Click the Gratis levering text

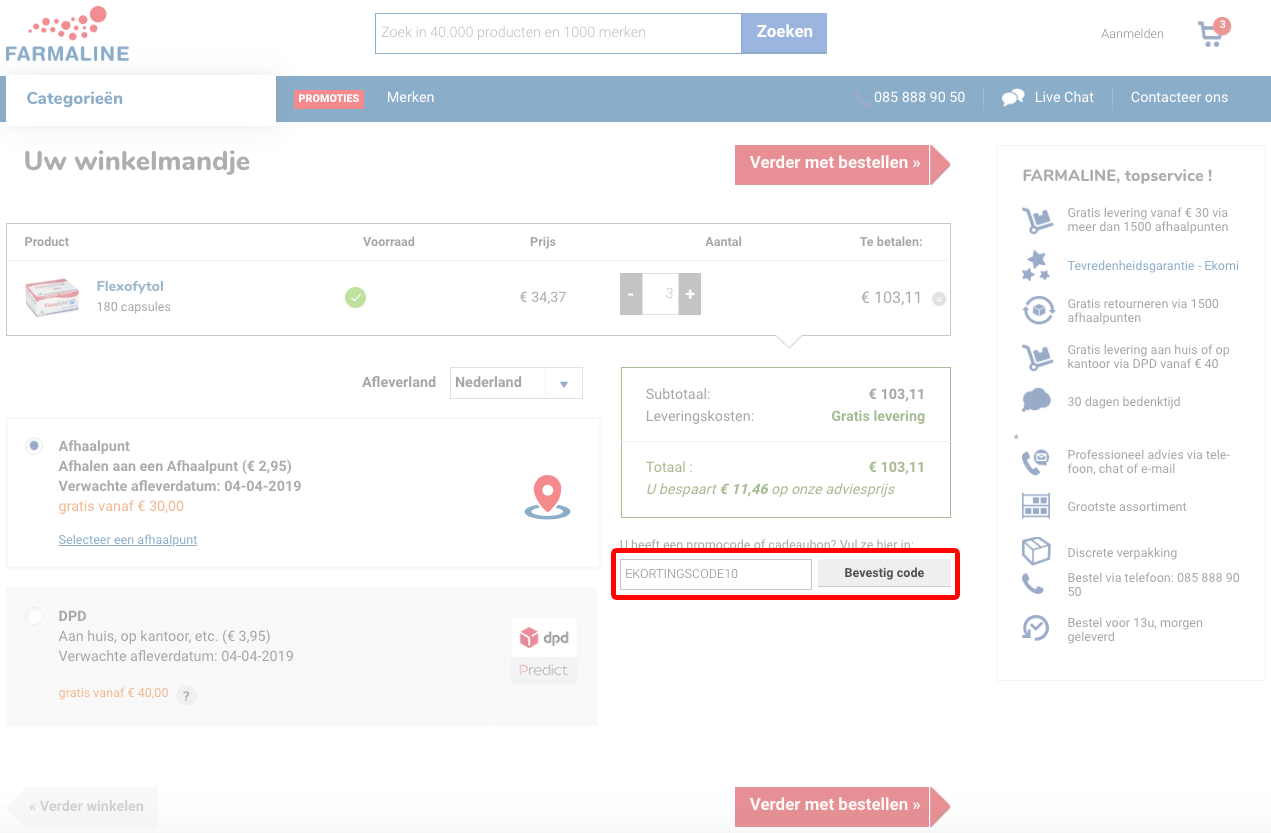click(878, 416)
